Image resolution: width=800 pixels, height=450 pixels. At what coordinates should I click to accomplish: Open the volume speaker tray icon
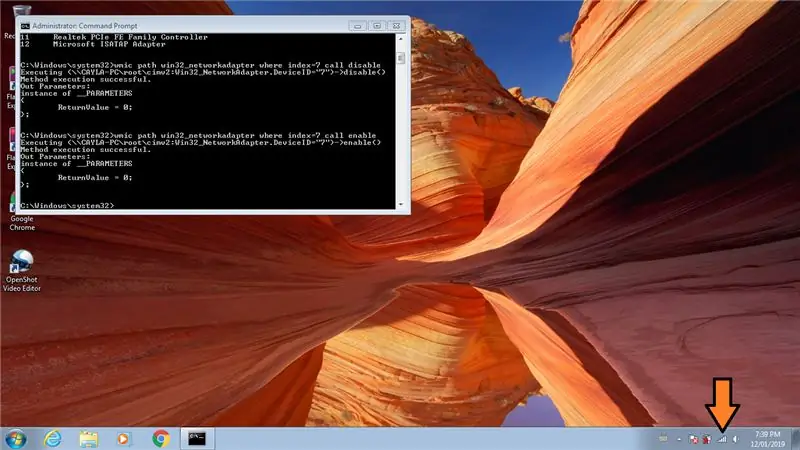tap(736, 439)
